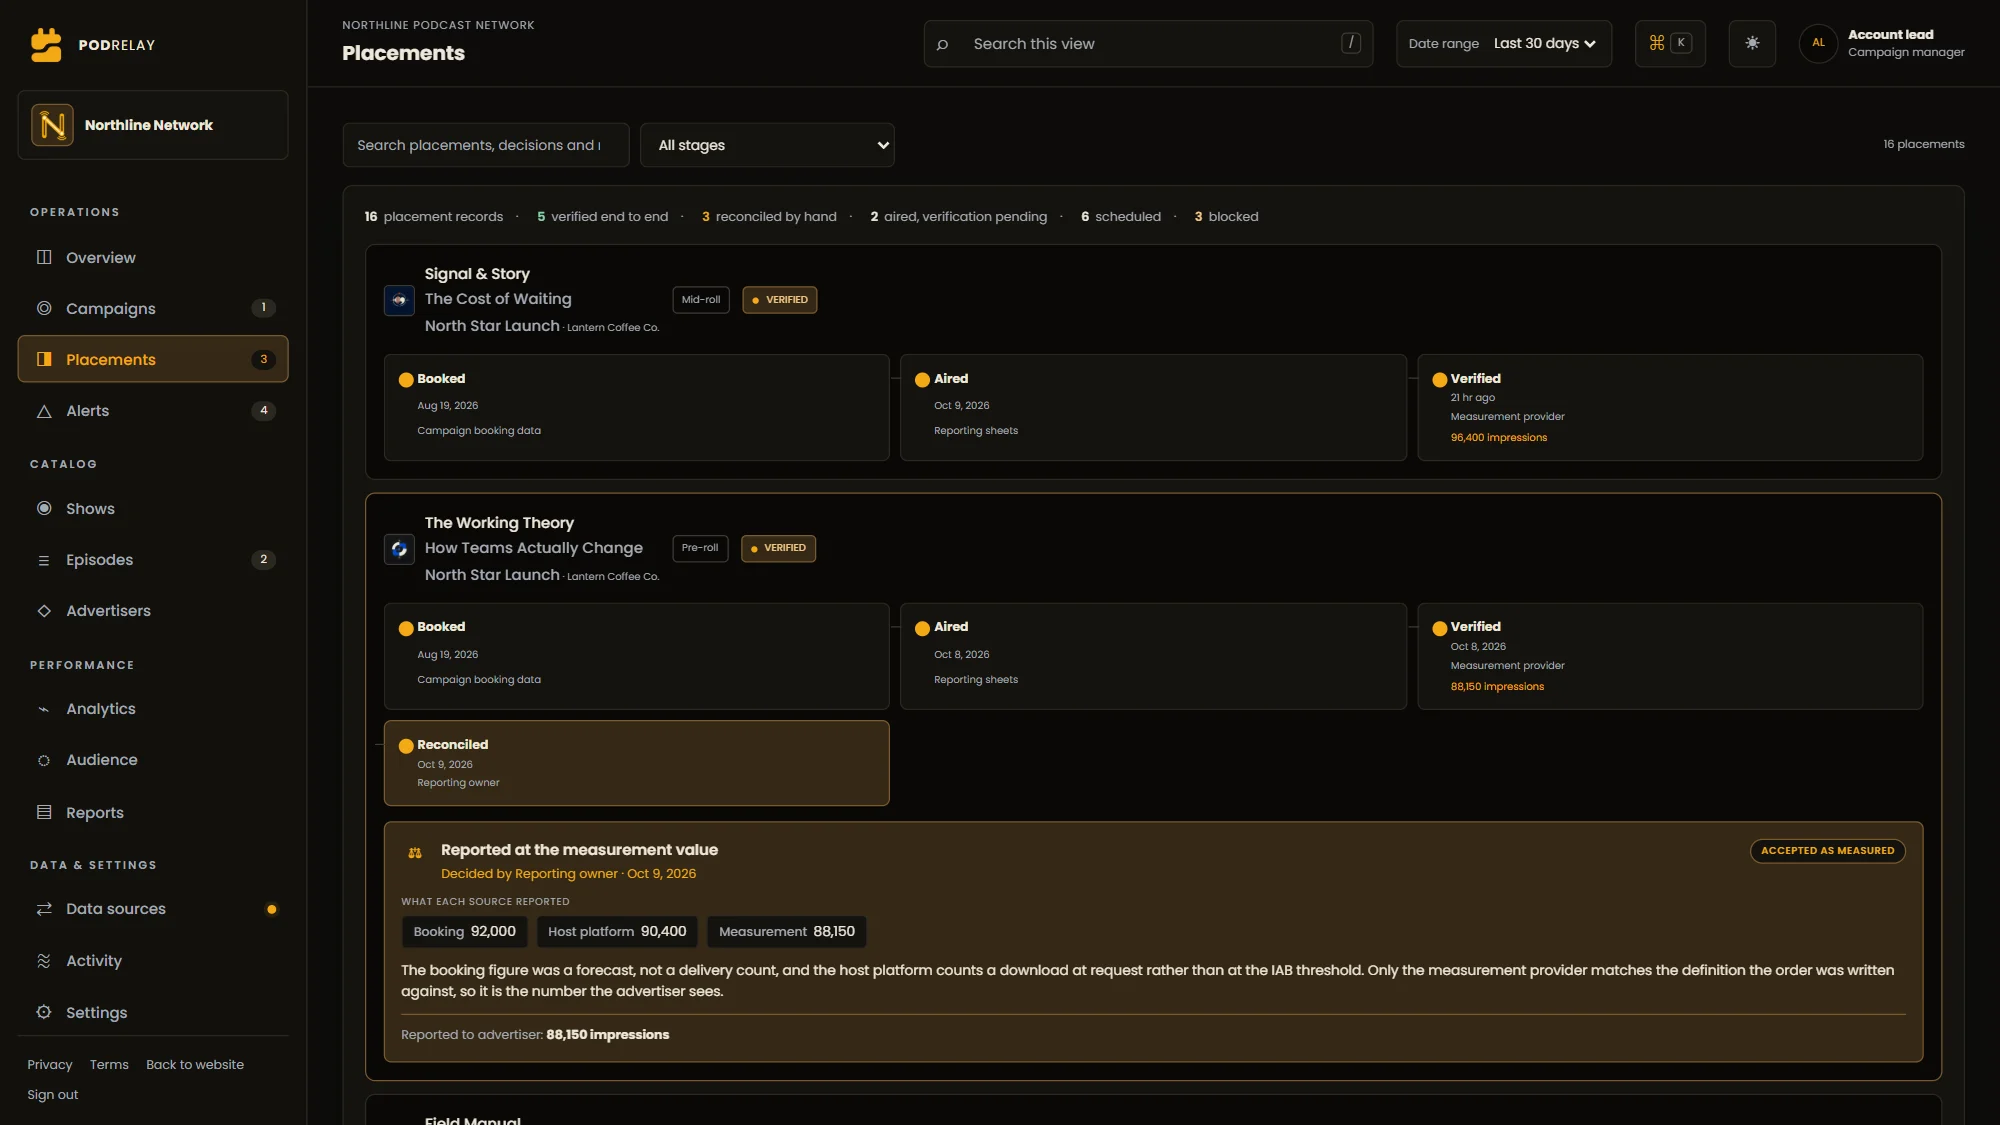2000x1125 pixels.
Task: Click Sign out
Action: [53, 1094]
